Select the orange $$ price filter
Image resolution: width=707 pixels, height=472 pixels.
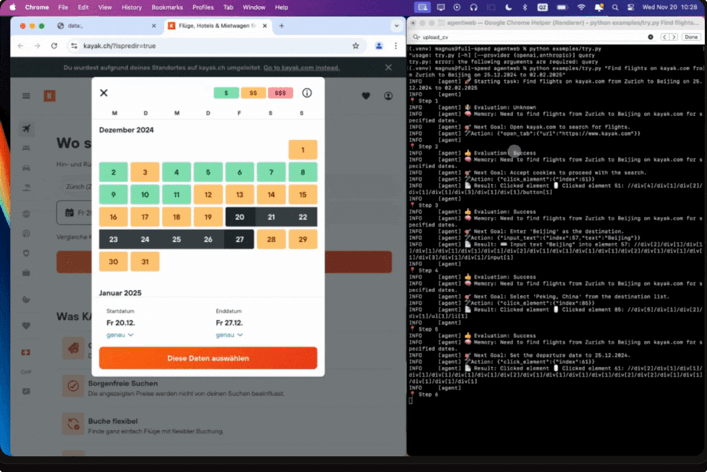[x=253, y=93]
